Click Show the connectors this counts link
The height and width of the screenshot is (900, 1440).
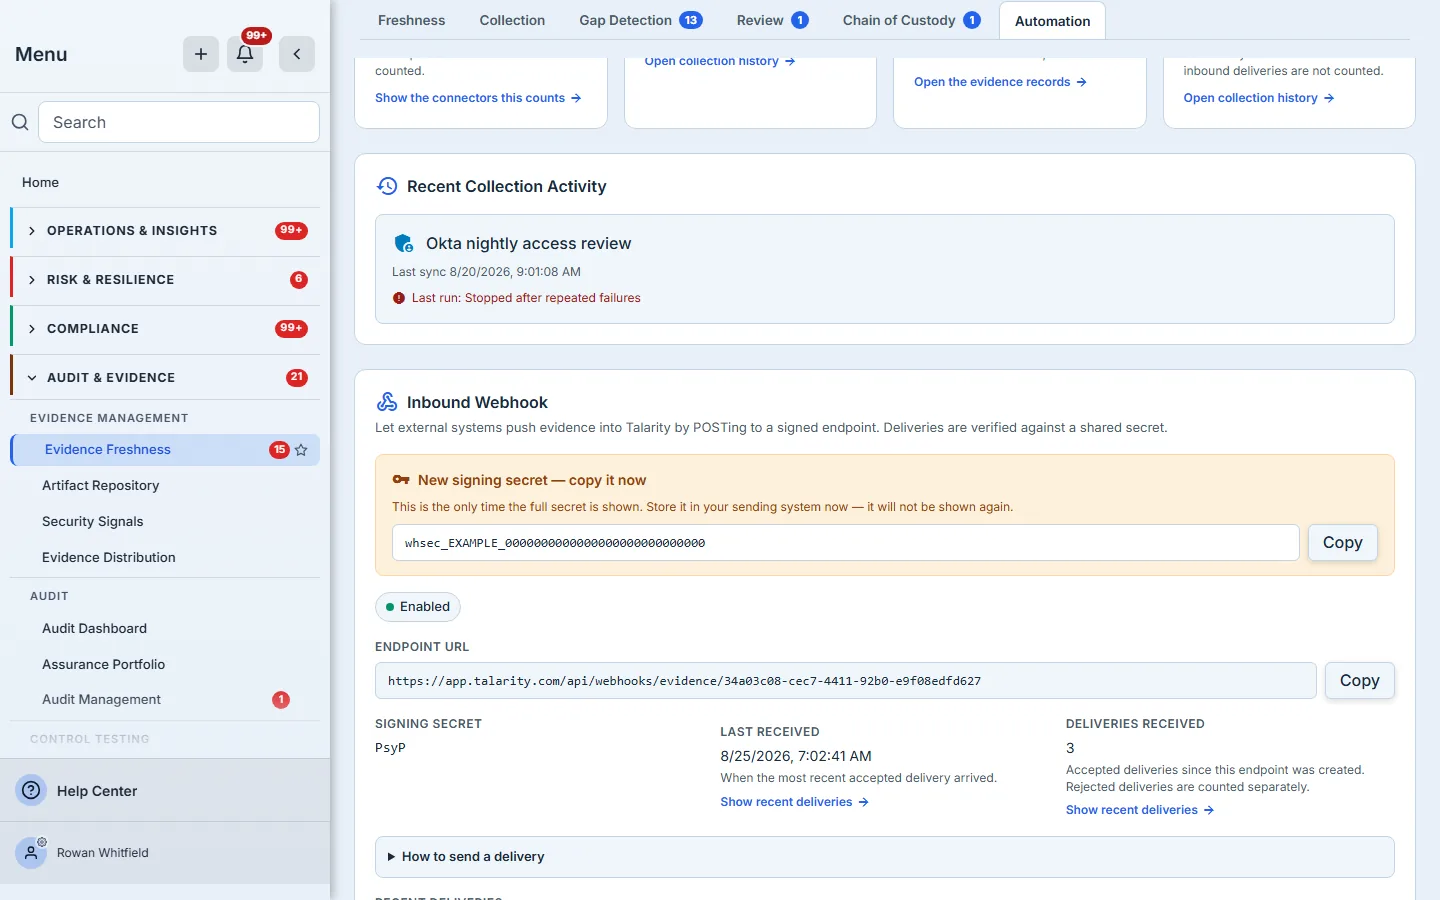478,98
